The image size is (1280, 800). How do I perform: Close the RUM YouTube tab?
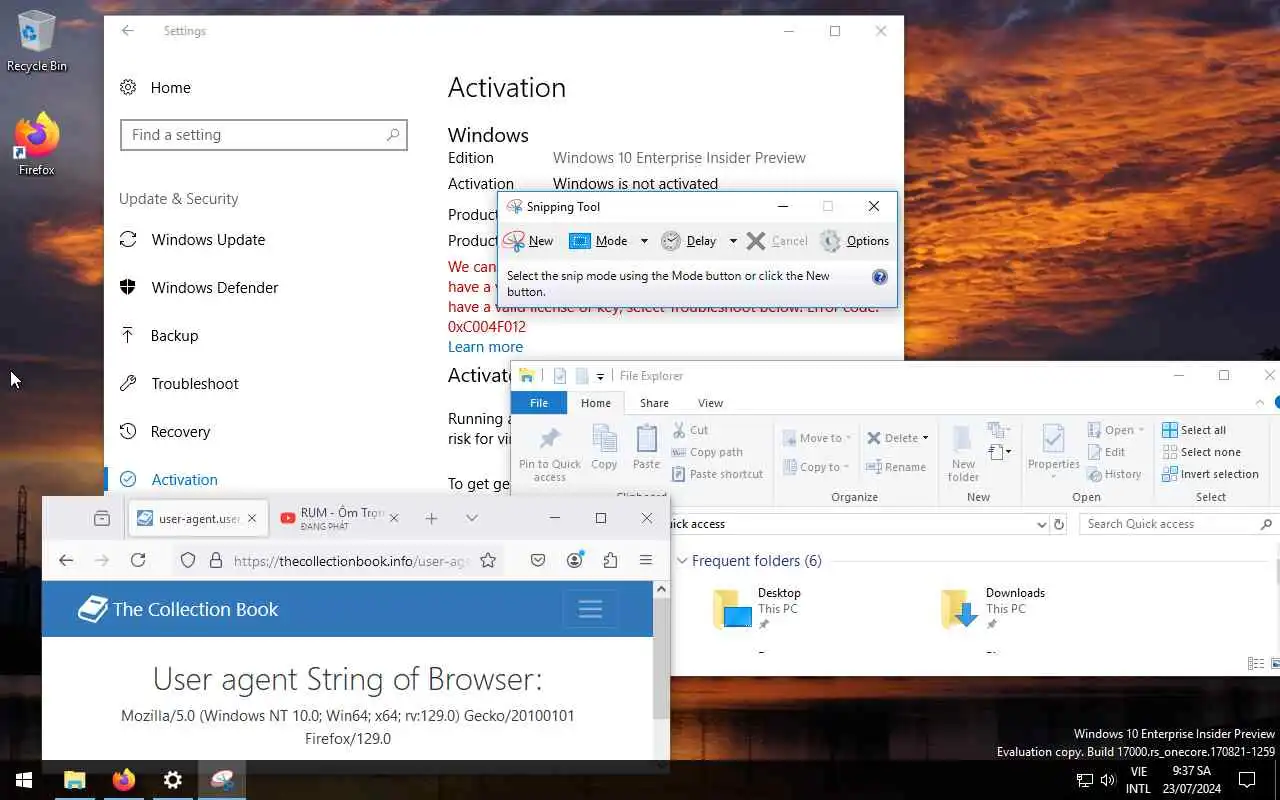point(393,518)
